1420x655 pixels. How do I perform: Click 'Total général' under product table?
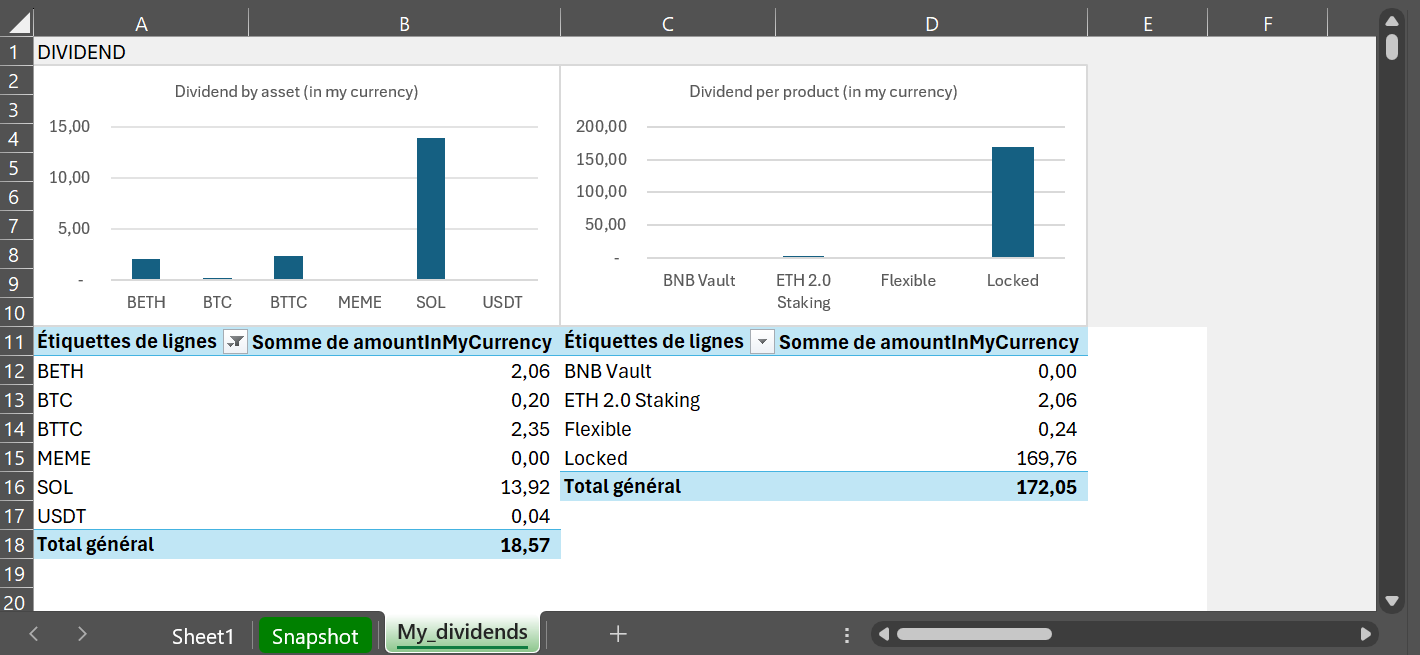tap(623, 487)
